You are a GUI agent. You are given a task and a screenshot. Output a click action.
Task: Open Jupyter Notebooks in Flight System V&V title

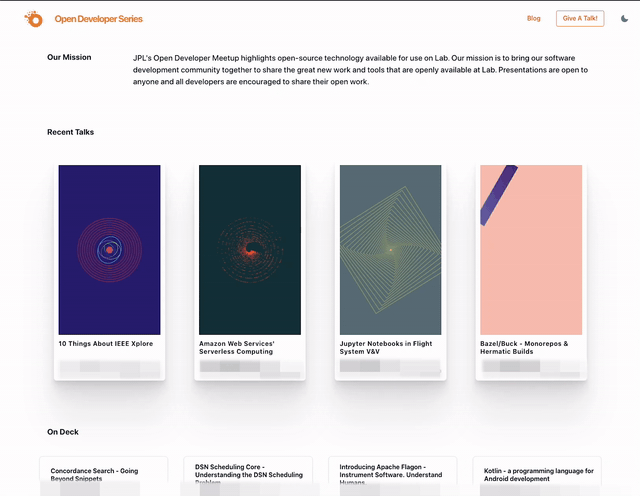click(386, 347)
